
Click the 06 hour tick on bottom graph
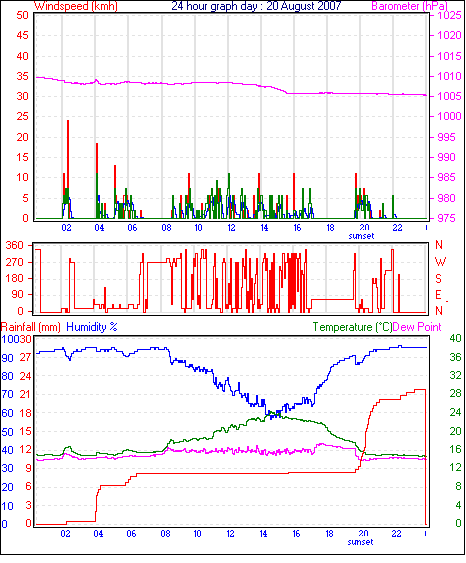pyautogui.click(x=131, y=534)
